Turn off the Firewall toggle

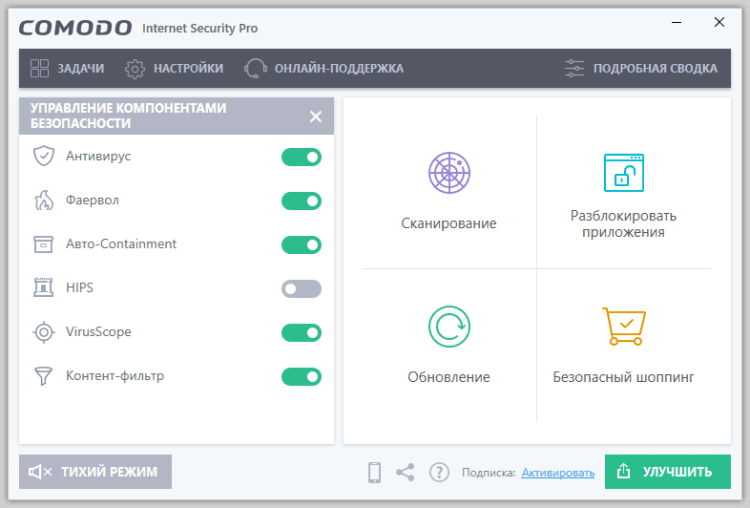[301, 201]
